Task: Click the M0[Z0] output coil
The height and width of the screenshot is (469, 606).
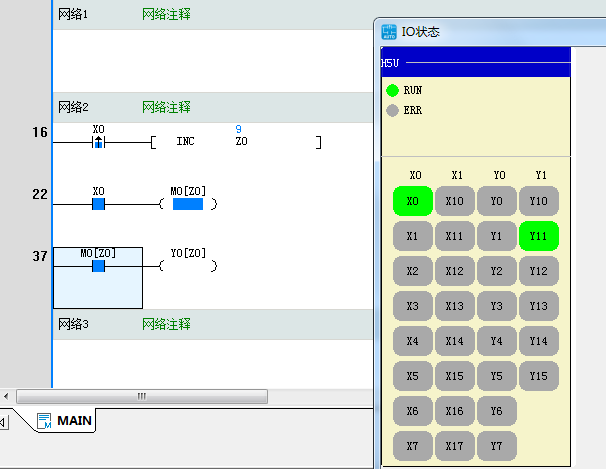Action: click(187, 204)
